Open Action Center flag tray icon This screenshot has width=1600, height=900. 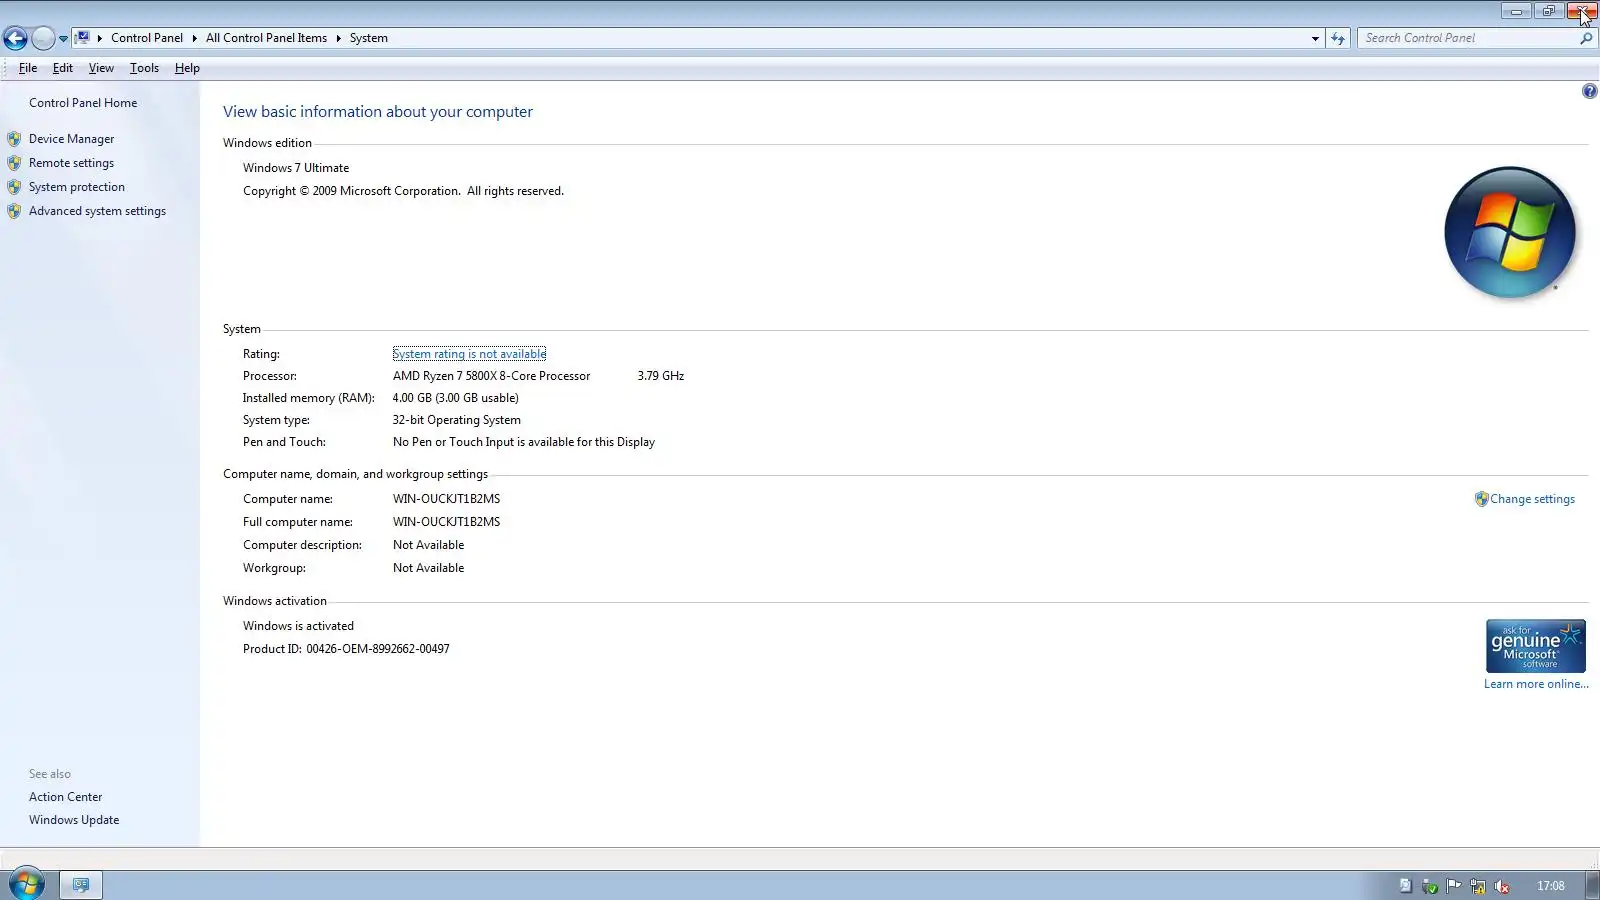point(1454,886)
